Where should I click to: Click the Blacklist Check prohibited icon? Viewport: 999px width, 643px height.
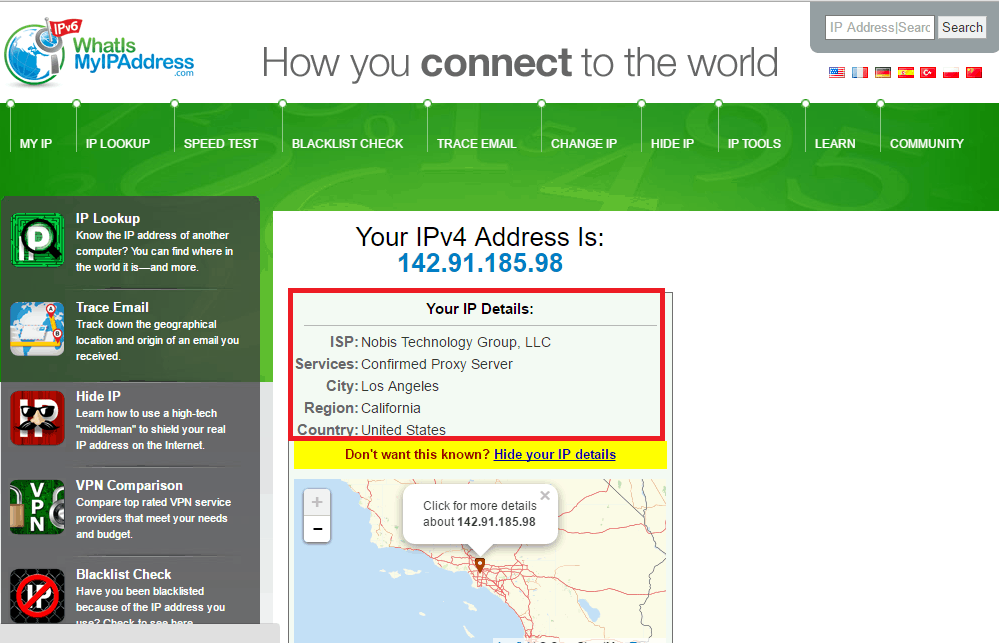pyautogui.click(x=38, y=596)
